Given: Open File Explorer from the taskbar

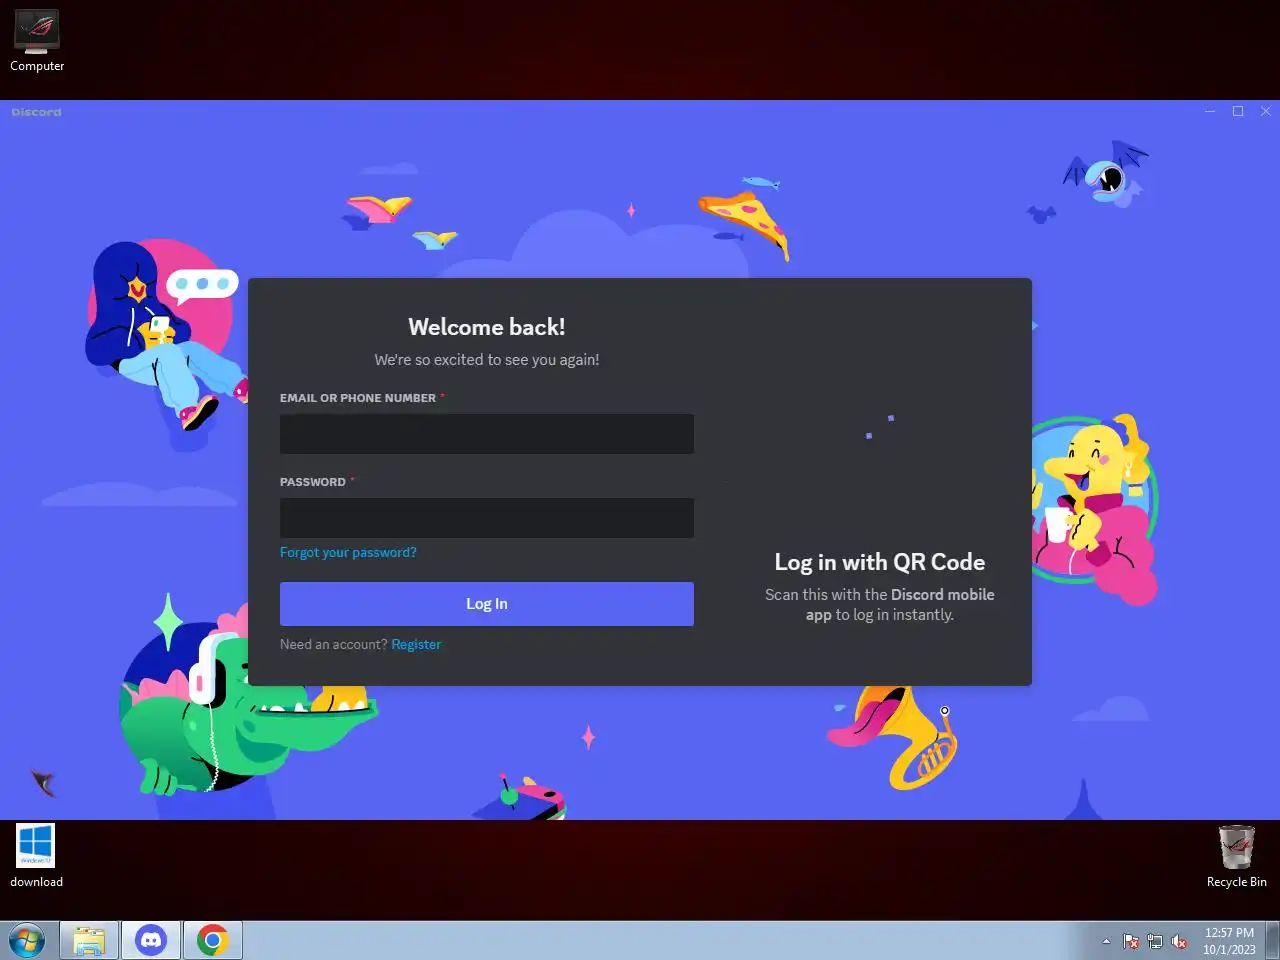Looking at the screenshot, I should point(89,941).
